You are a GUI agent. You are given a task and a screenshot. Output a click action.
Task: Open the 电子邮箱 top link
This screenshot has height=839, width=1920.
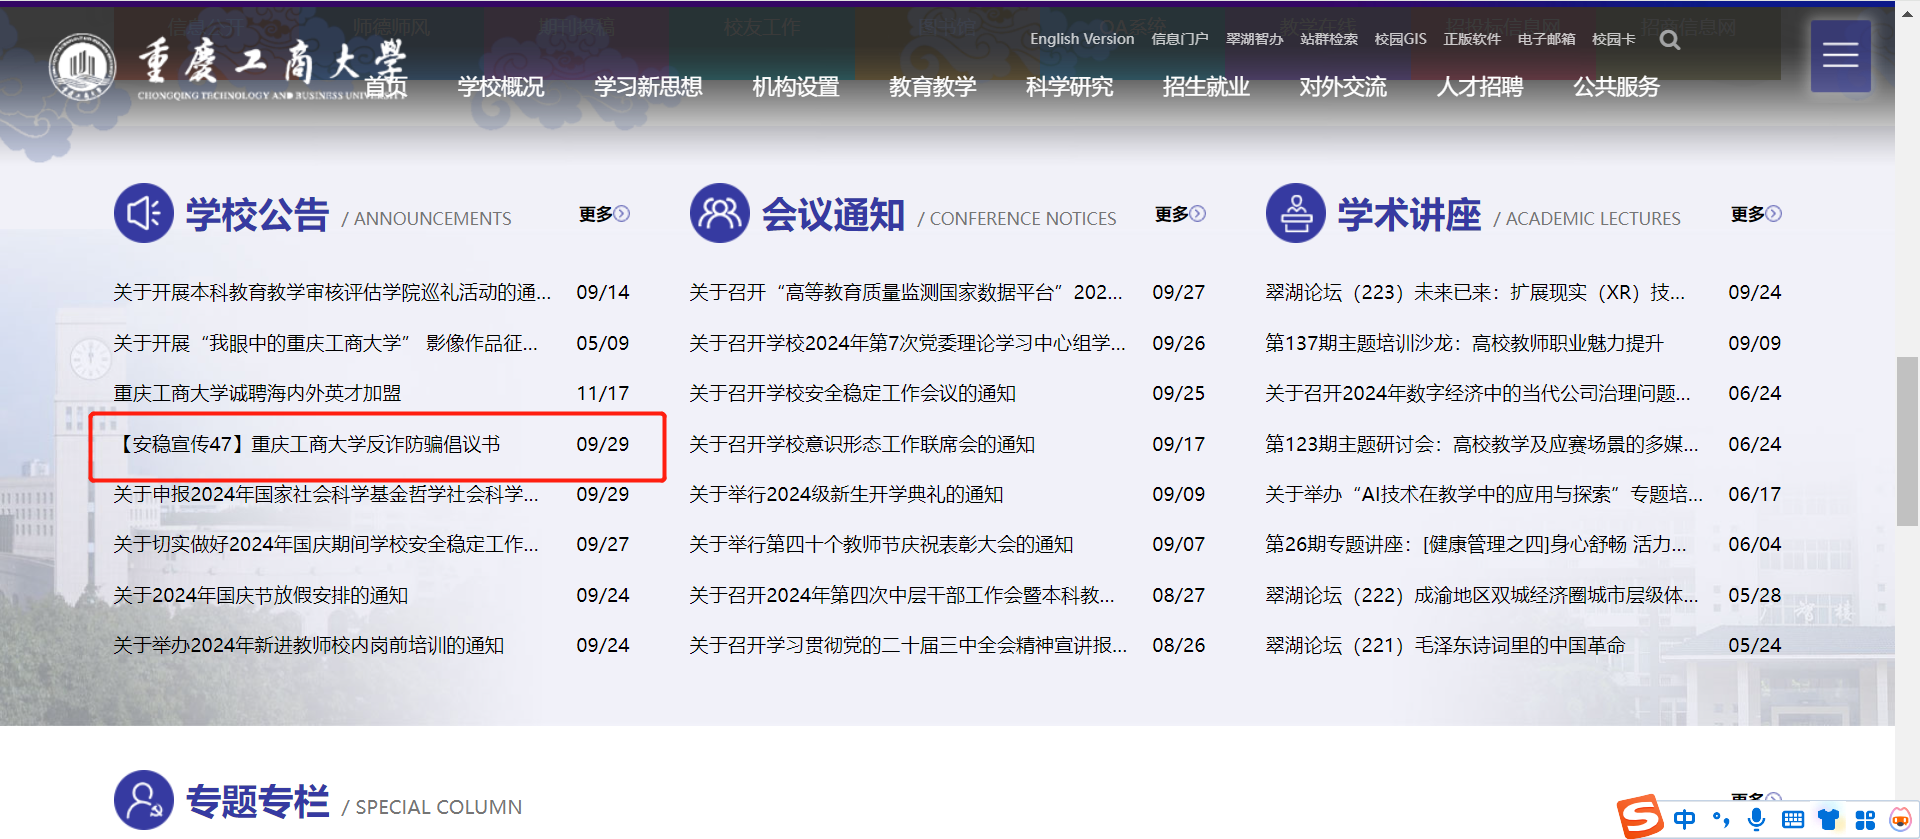point(1546,39)
